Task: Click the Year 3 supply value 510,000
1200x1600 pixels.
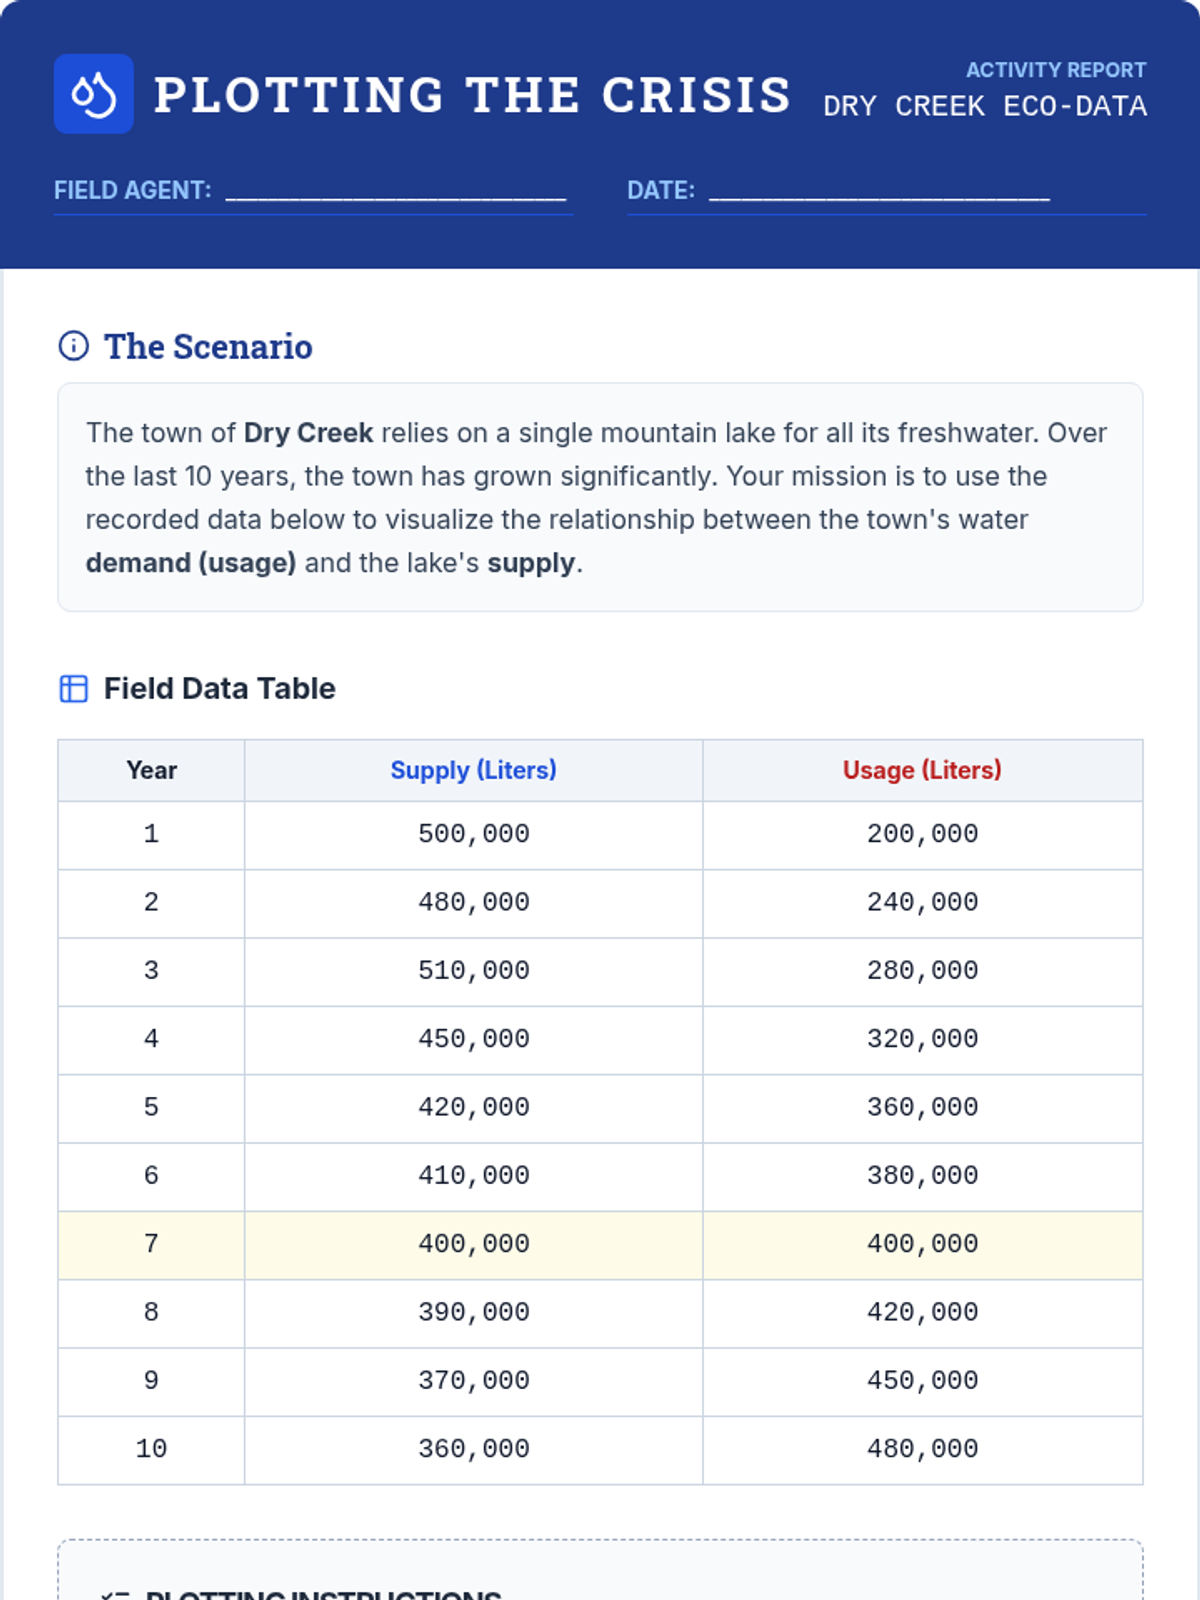Action: click(x=473, y=971)
